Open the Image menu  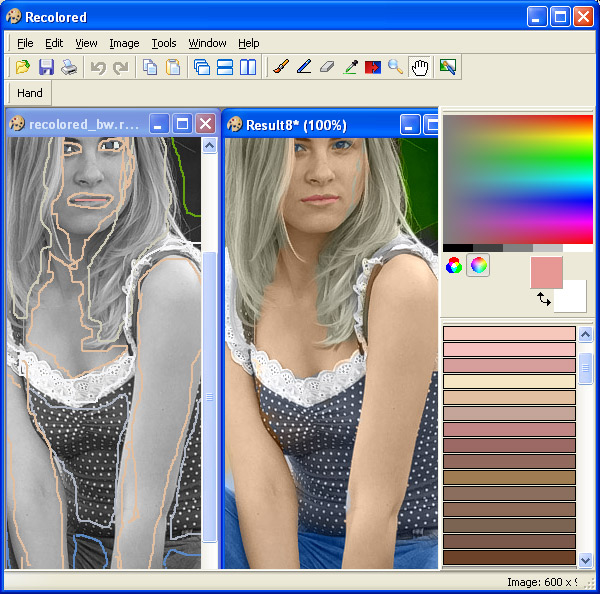pos(124,43)
